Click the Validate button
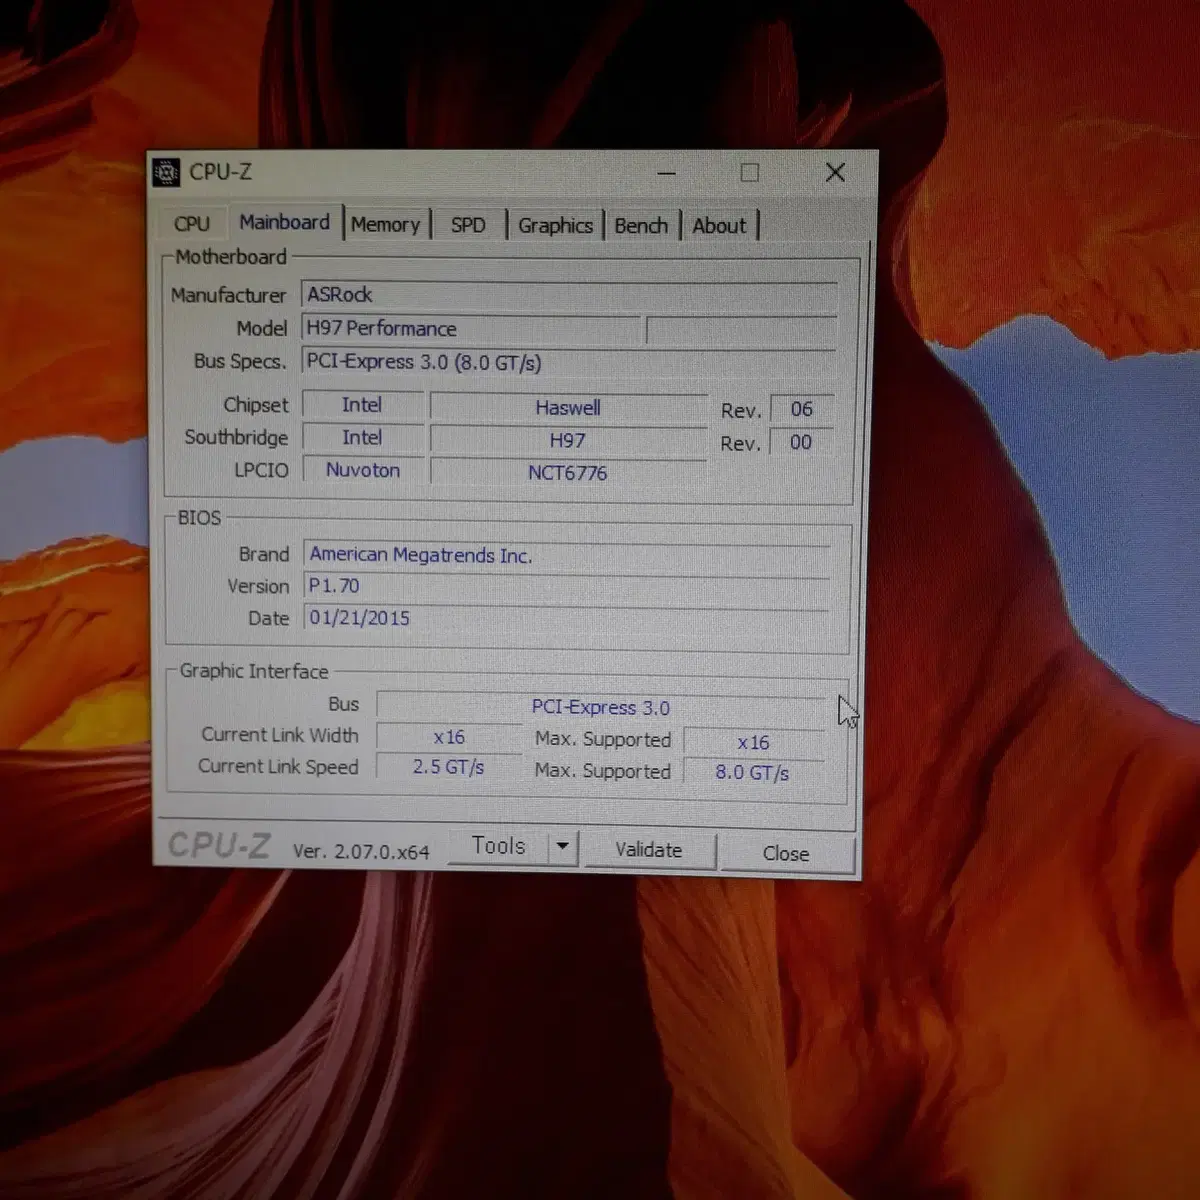The width and height of the screenshot is (1200, 1200). pyautogui.click(x=649, y=850)
